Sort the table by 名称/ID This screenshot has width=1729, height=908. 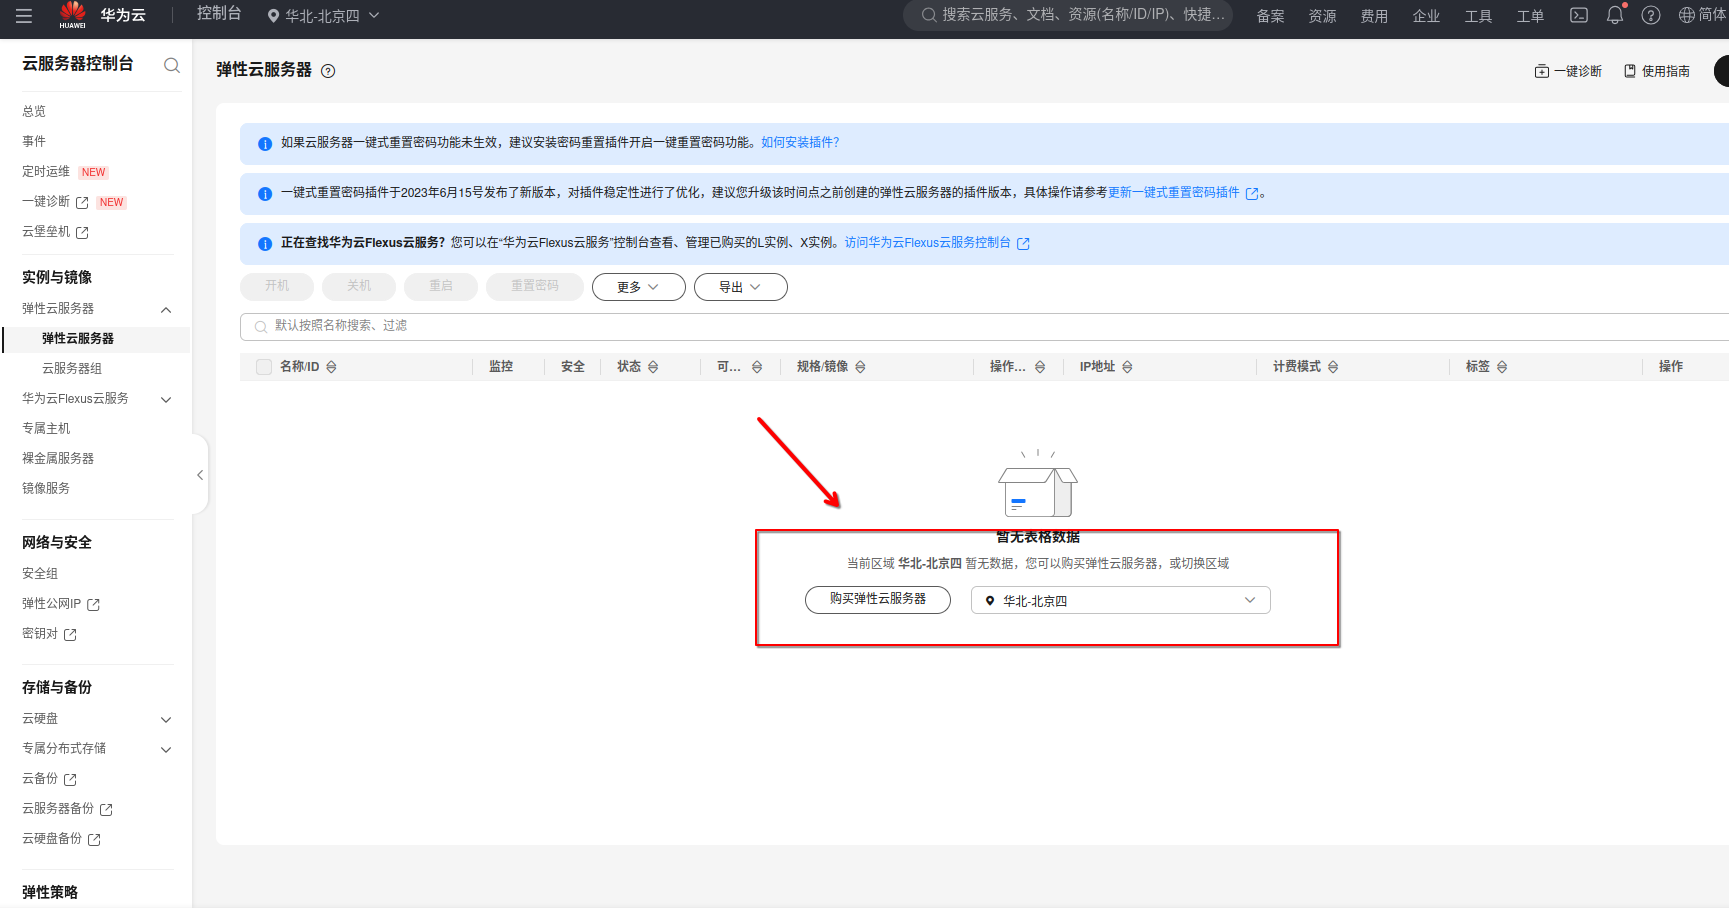click(331, 367)
